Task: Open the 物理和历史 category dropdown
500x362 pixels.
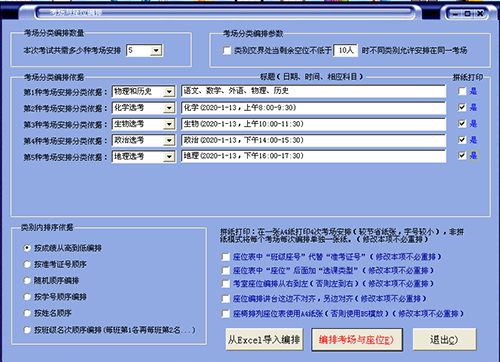Action: coord(169,91)
